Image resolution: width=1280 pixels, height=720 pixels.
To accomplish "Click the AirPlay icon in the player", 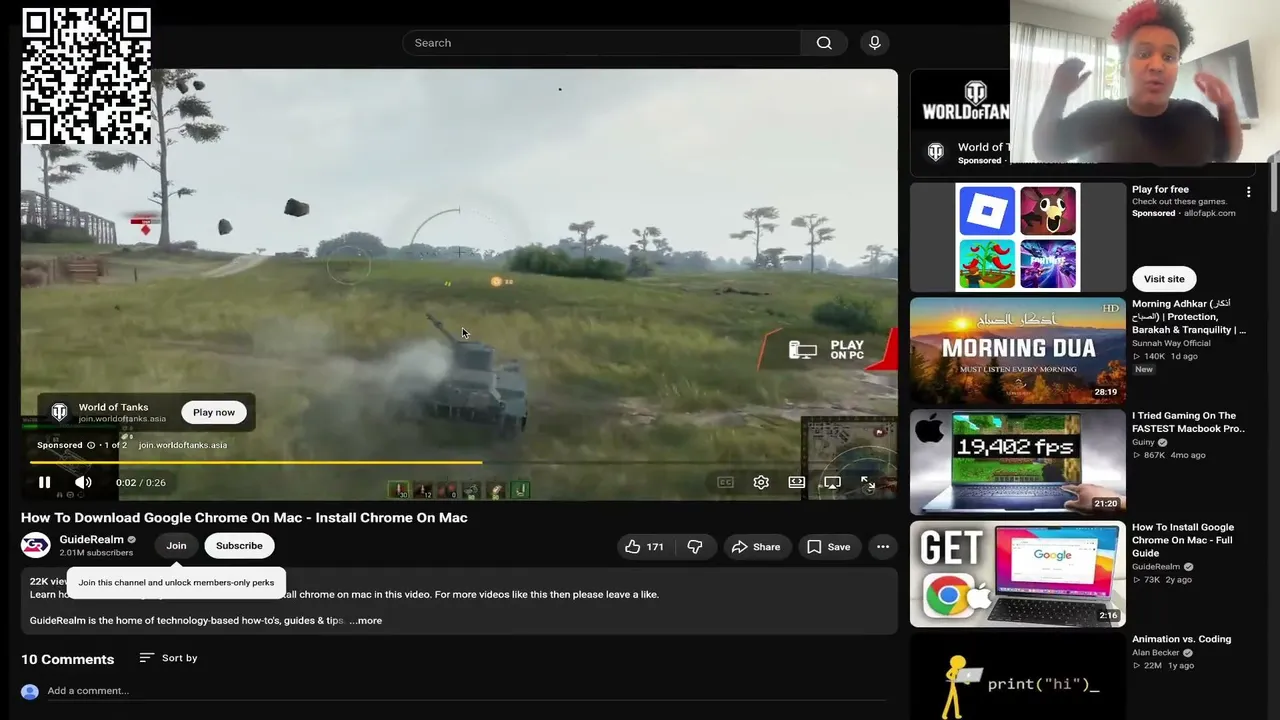I will tap(832, 482).
